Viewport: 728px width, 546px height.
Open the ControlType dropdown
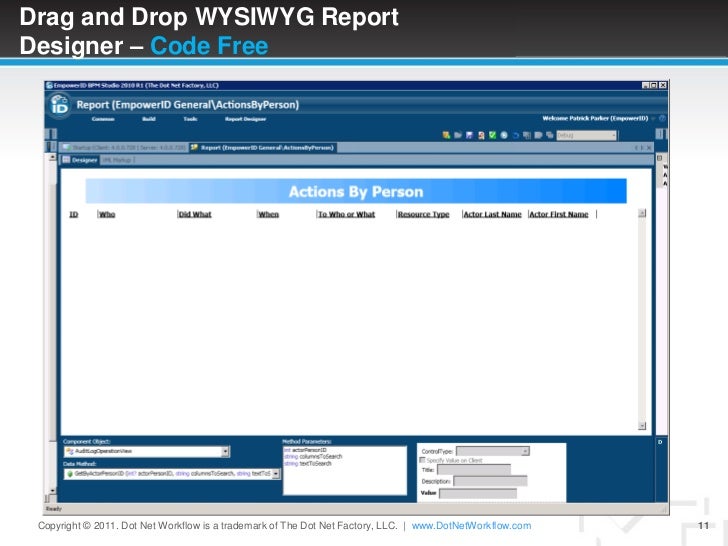(525, 451)
